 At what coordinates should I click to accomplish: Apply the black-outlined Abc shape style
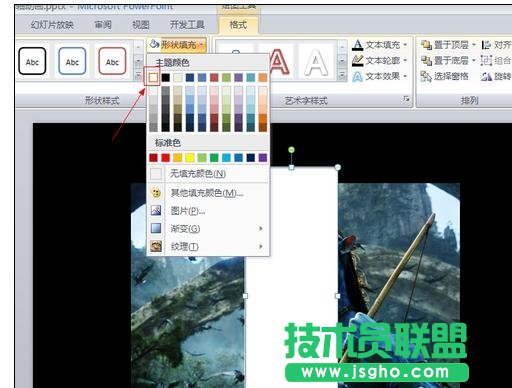point(32,61)
